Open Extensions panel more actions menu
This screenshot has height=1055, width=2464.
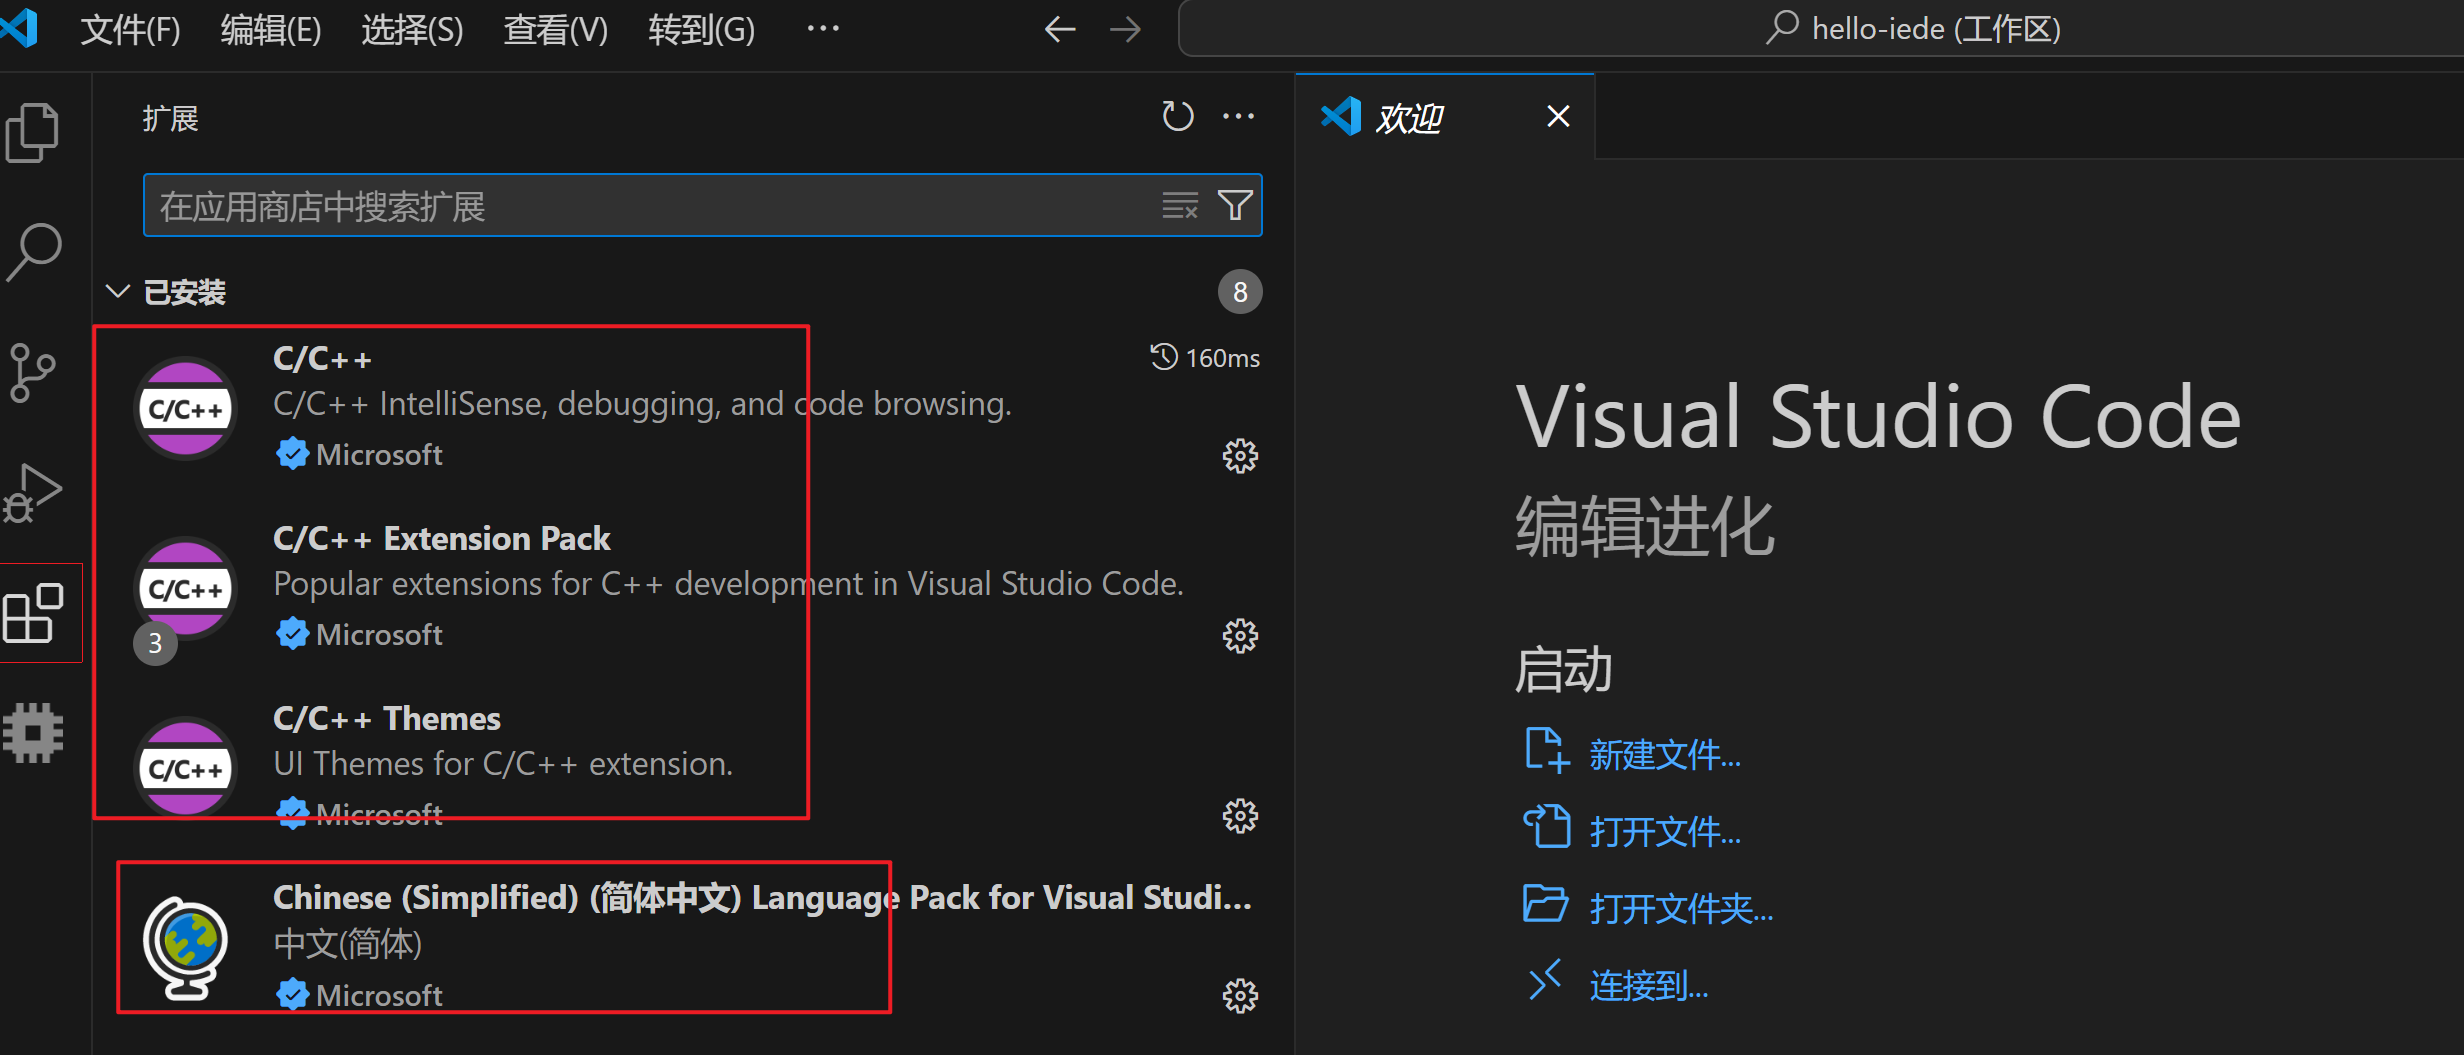1238,117
